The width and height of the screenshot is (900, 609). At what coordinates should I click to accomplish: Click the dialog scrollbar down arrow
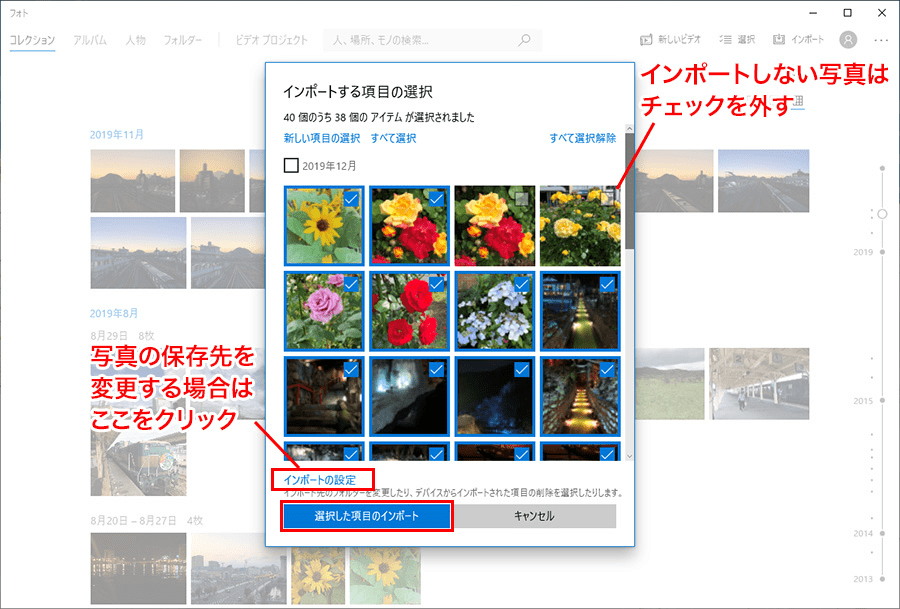point(629,456)
